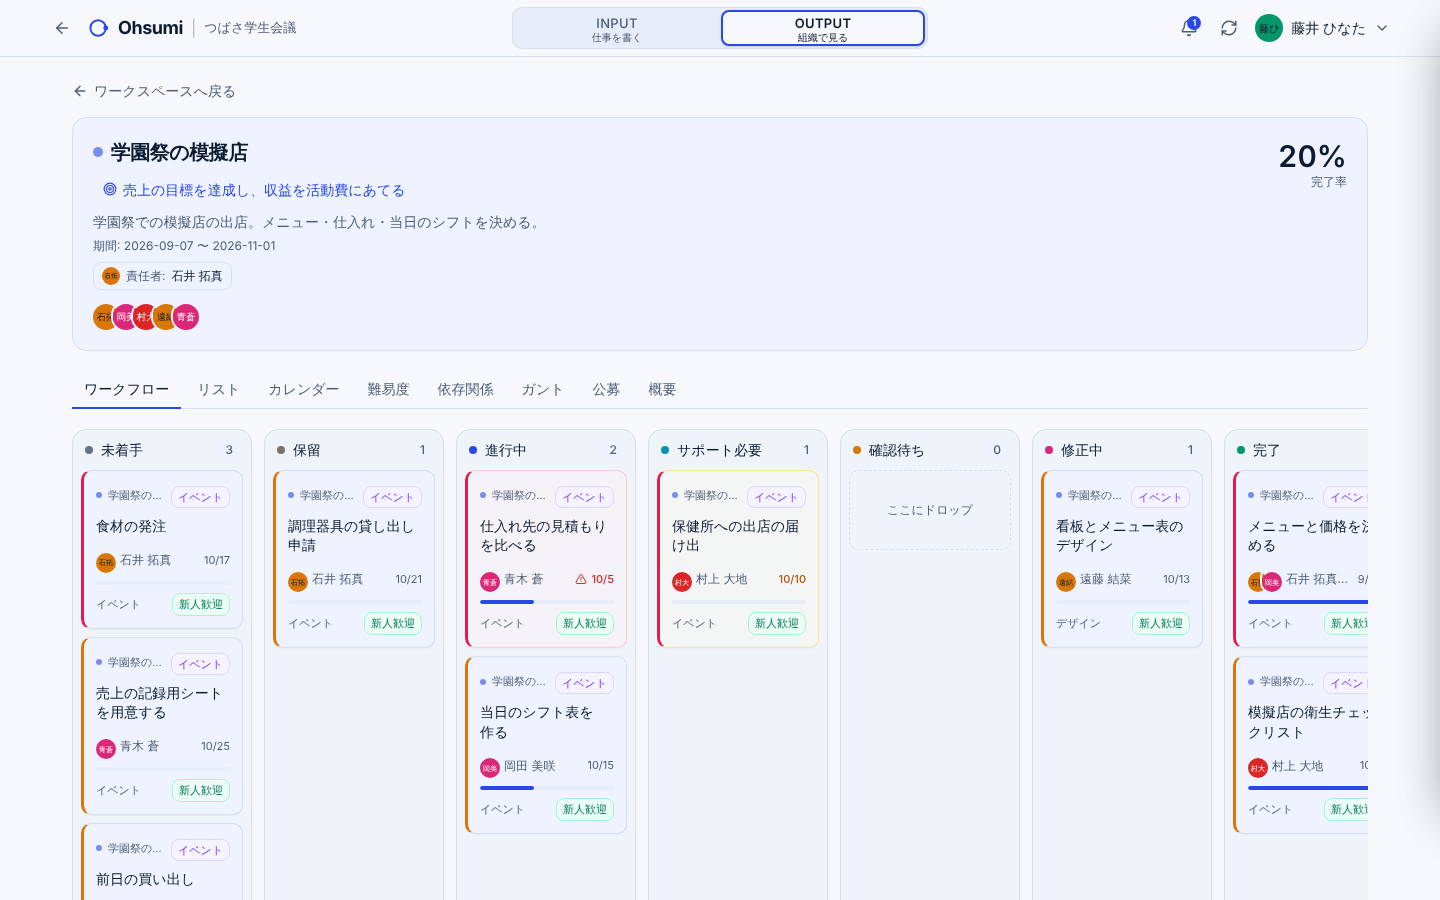
Task: Click the 新人歓迎 badge on 看板とメニュー表 card
Action: tap(1161, 623)
